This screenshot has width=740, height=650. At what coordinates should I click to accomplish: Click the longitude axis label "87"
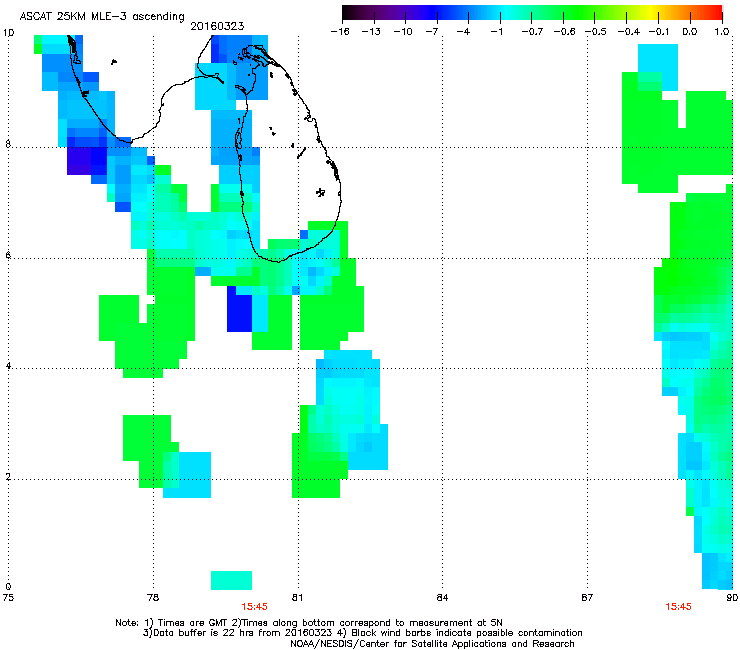pyautogui.click(x=587, y=598)
